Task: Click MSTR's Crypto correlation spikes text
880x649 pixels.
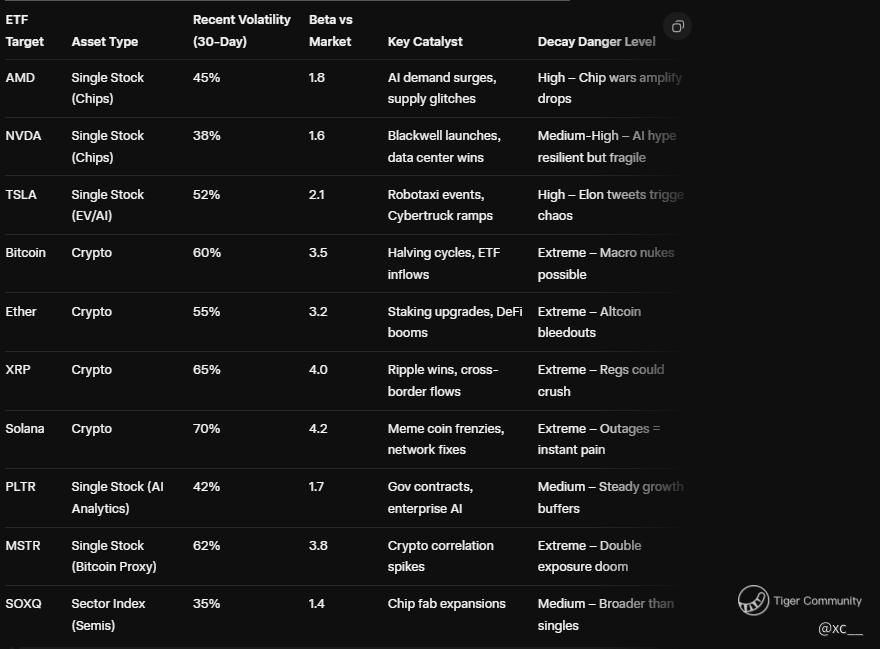Action: pos(440,556)
